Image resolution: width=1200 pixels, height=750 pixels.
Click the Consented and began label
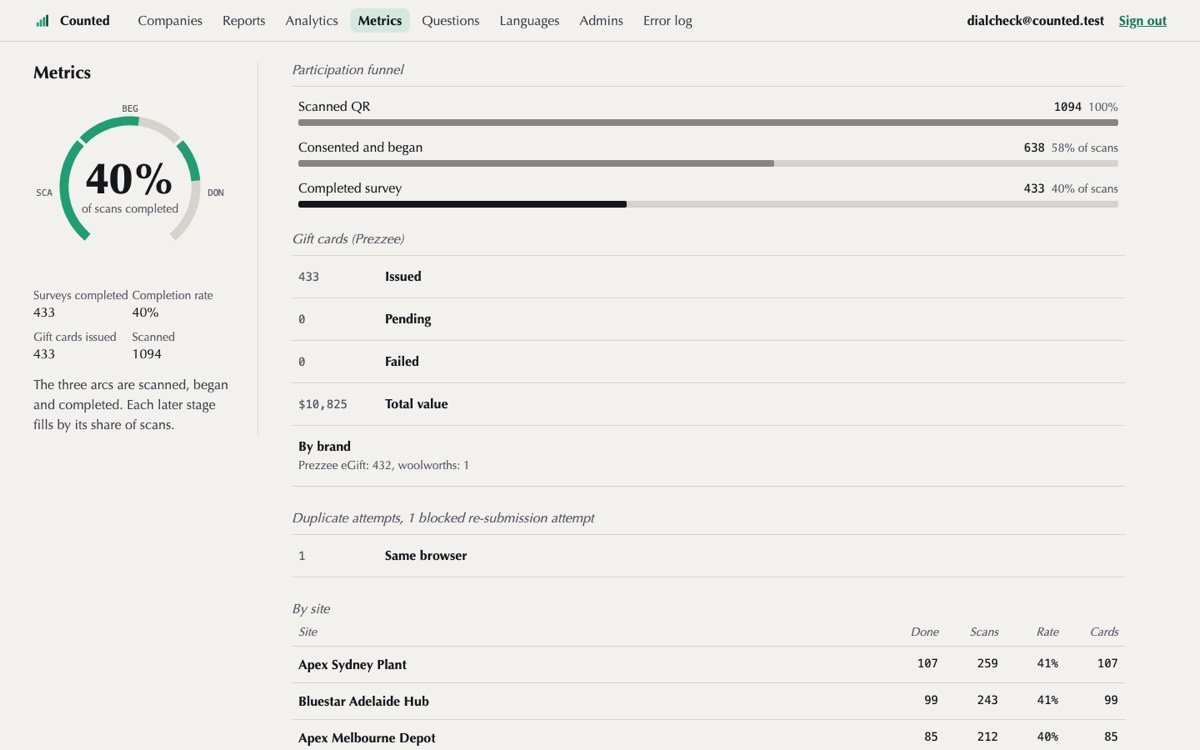[360, 147]
